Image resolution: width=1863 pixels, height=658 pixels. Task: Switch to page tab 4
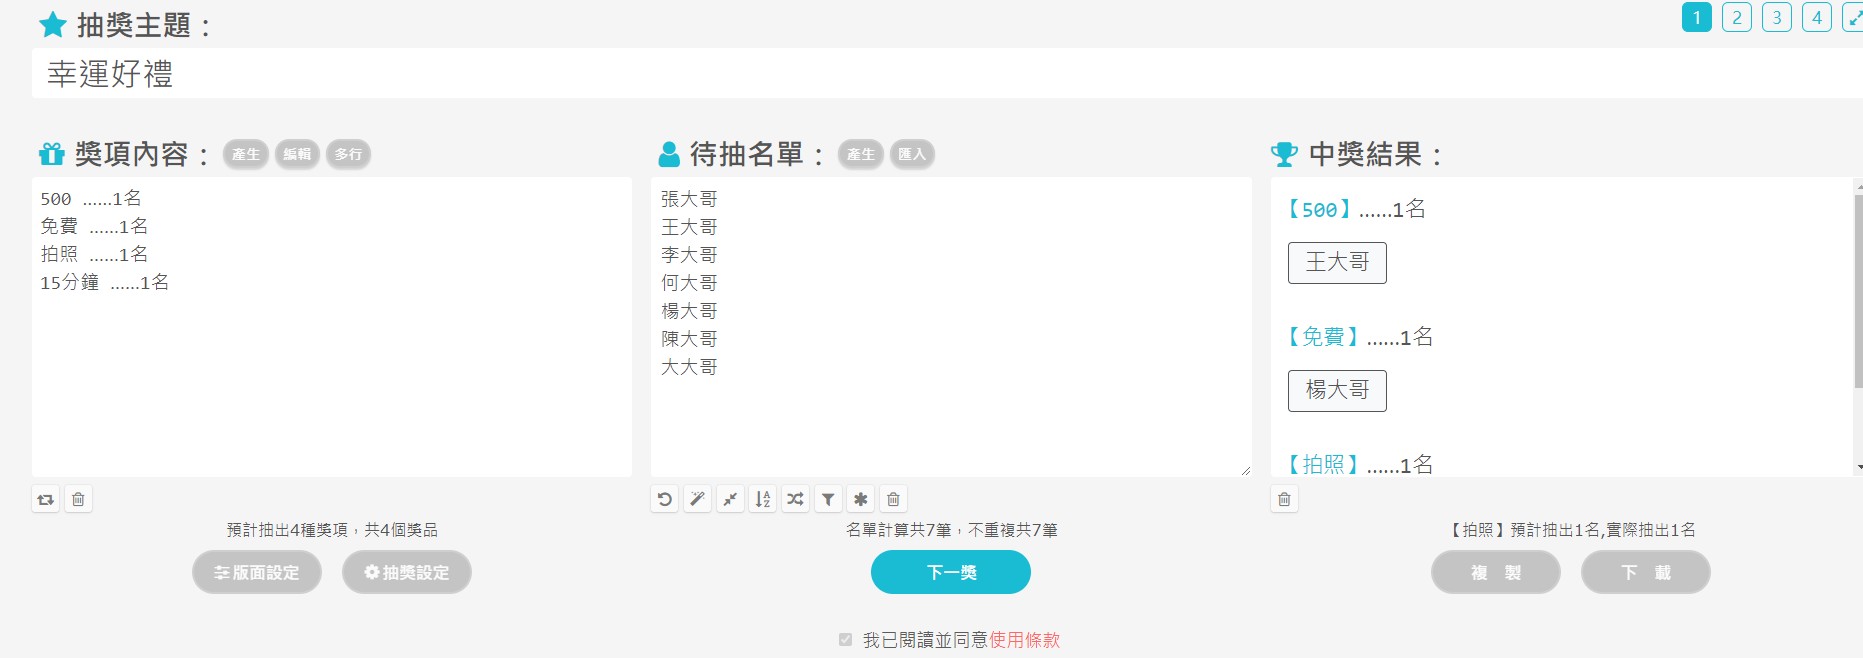pos(1816,17)
